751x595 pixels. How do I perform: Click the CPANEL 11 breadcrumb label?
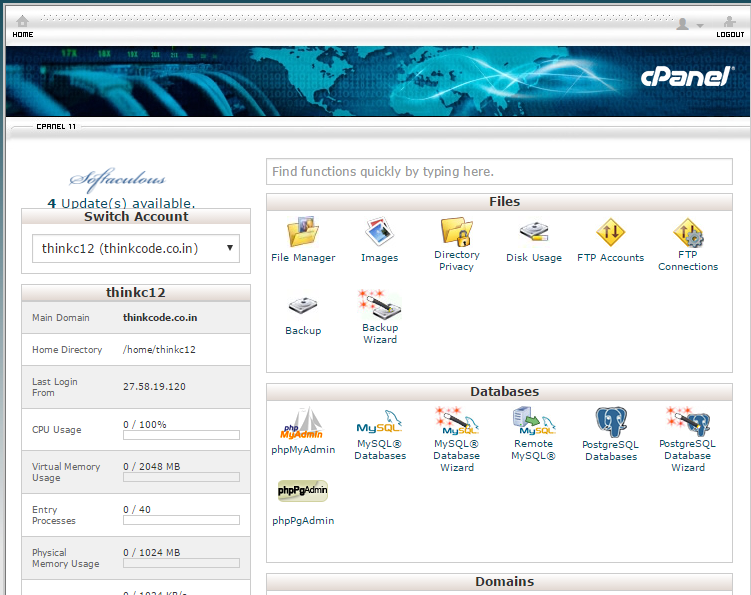(56, 126)
